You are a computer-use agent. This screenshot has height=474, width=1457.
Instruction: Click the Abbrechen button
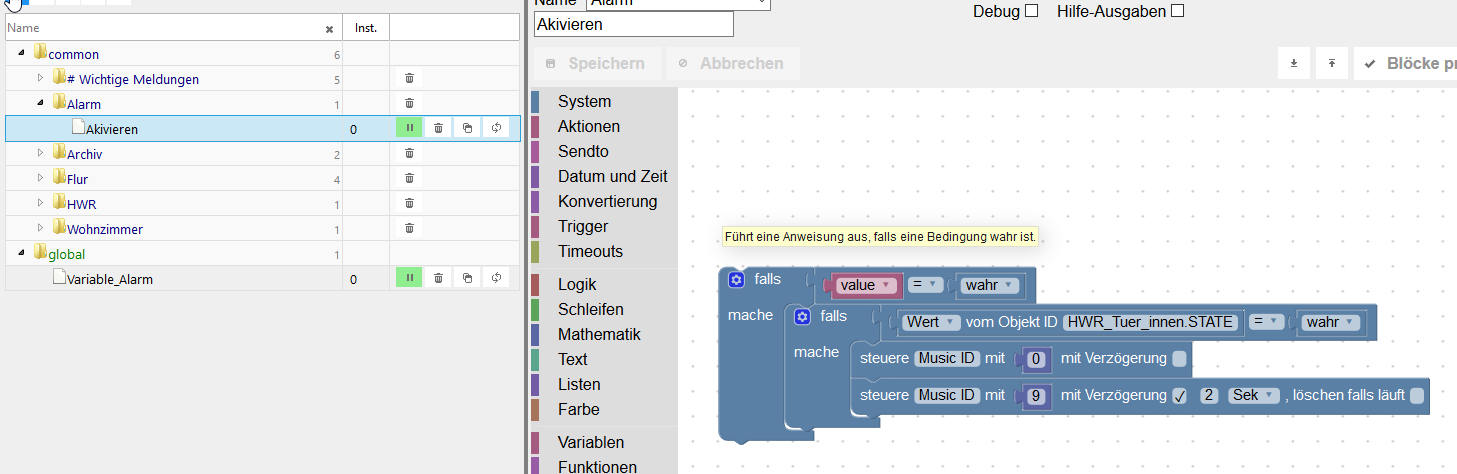pyautogui.click(x=733, y=63)
